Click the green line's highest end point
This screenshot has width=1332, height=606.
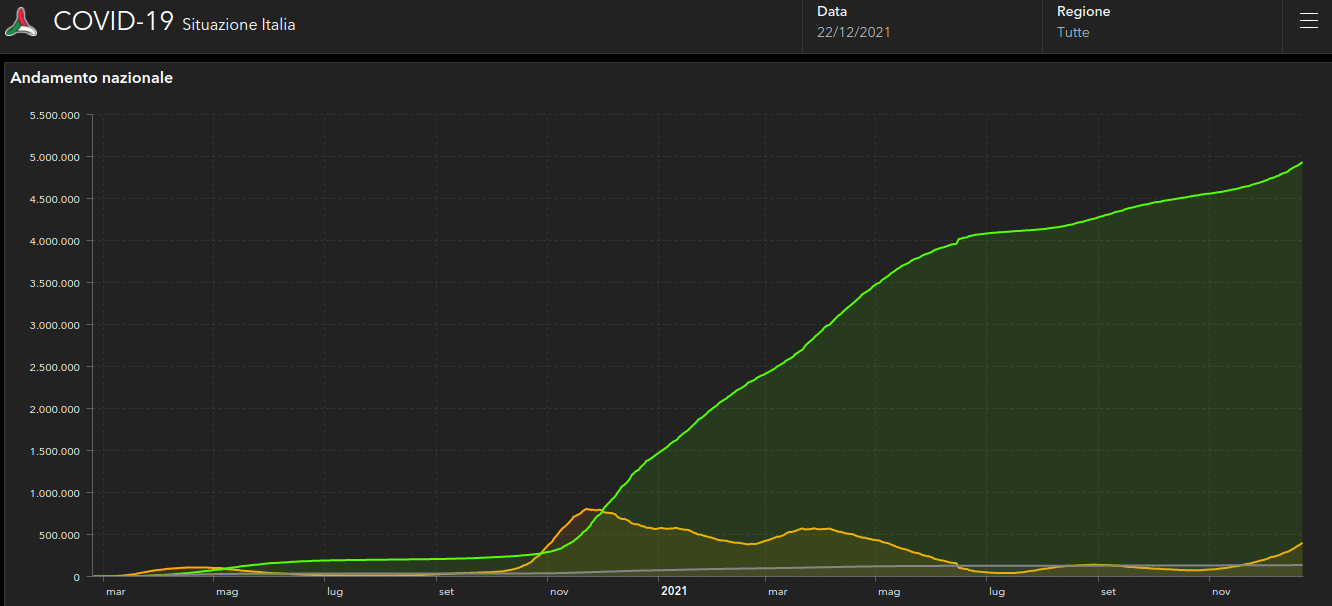(x=1302, y=162)
